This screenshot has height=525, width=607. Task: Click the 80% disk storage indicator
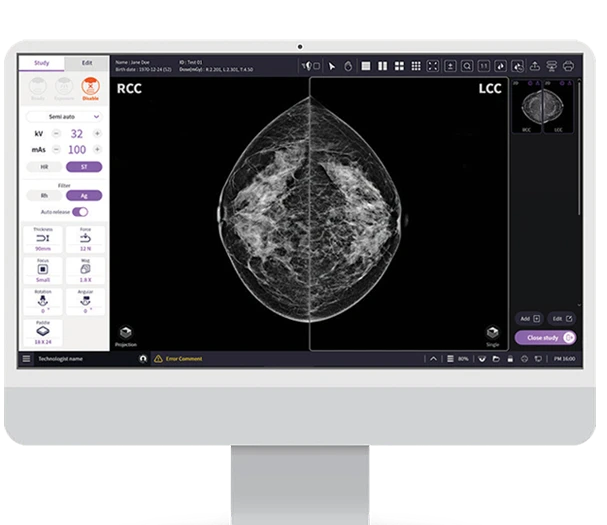[458, 359]
